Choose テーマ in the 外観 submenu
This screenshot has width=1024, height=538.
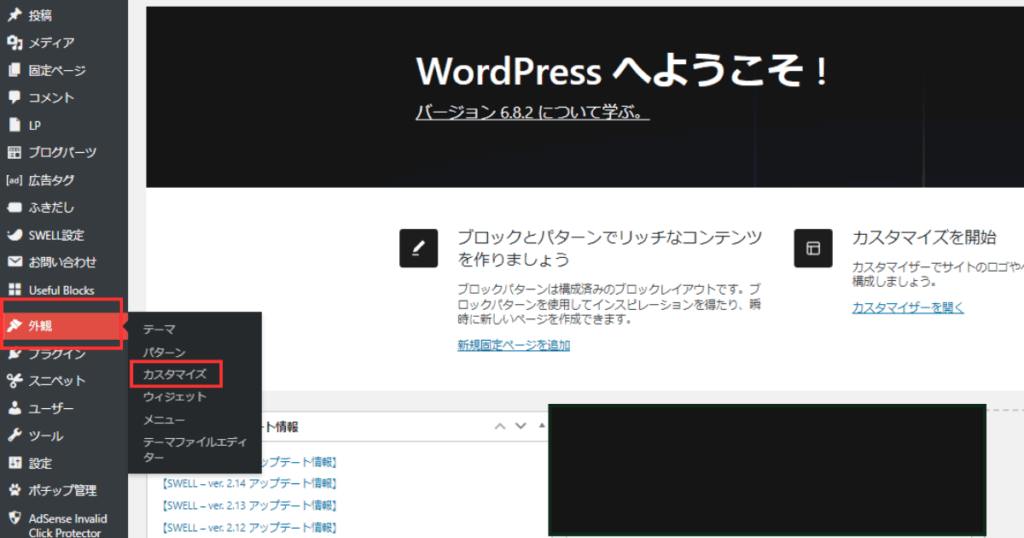[x=159, y=329]
